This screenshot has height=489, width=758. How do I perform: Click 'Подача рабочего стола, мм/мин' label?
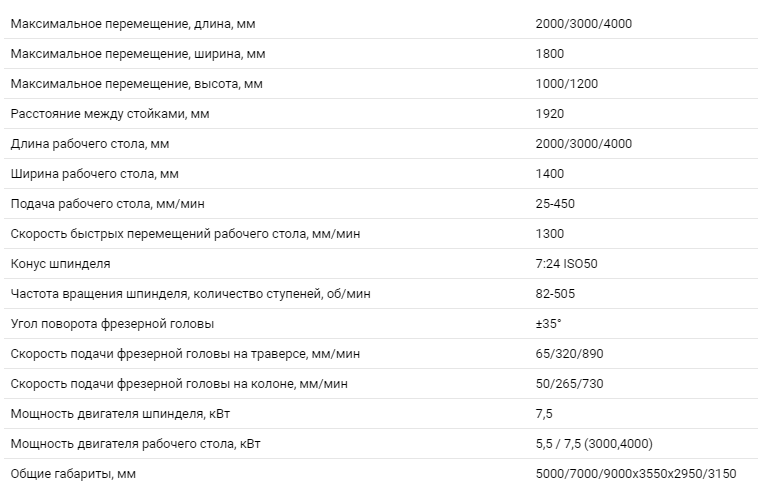click(108, 203)
